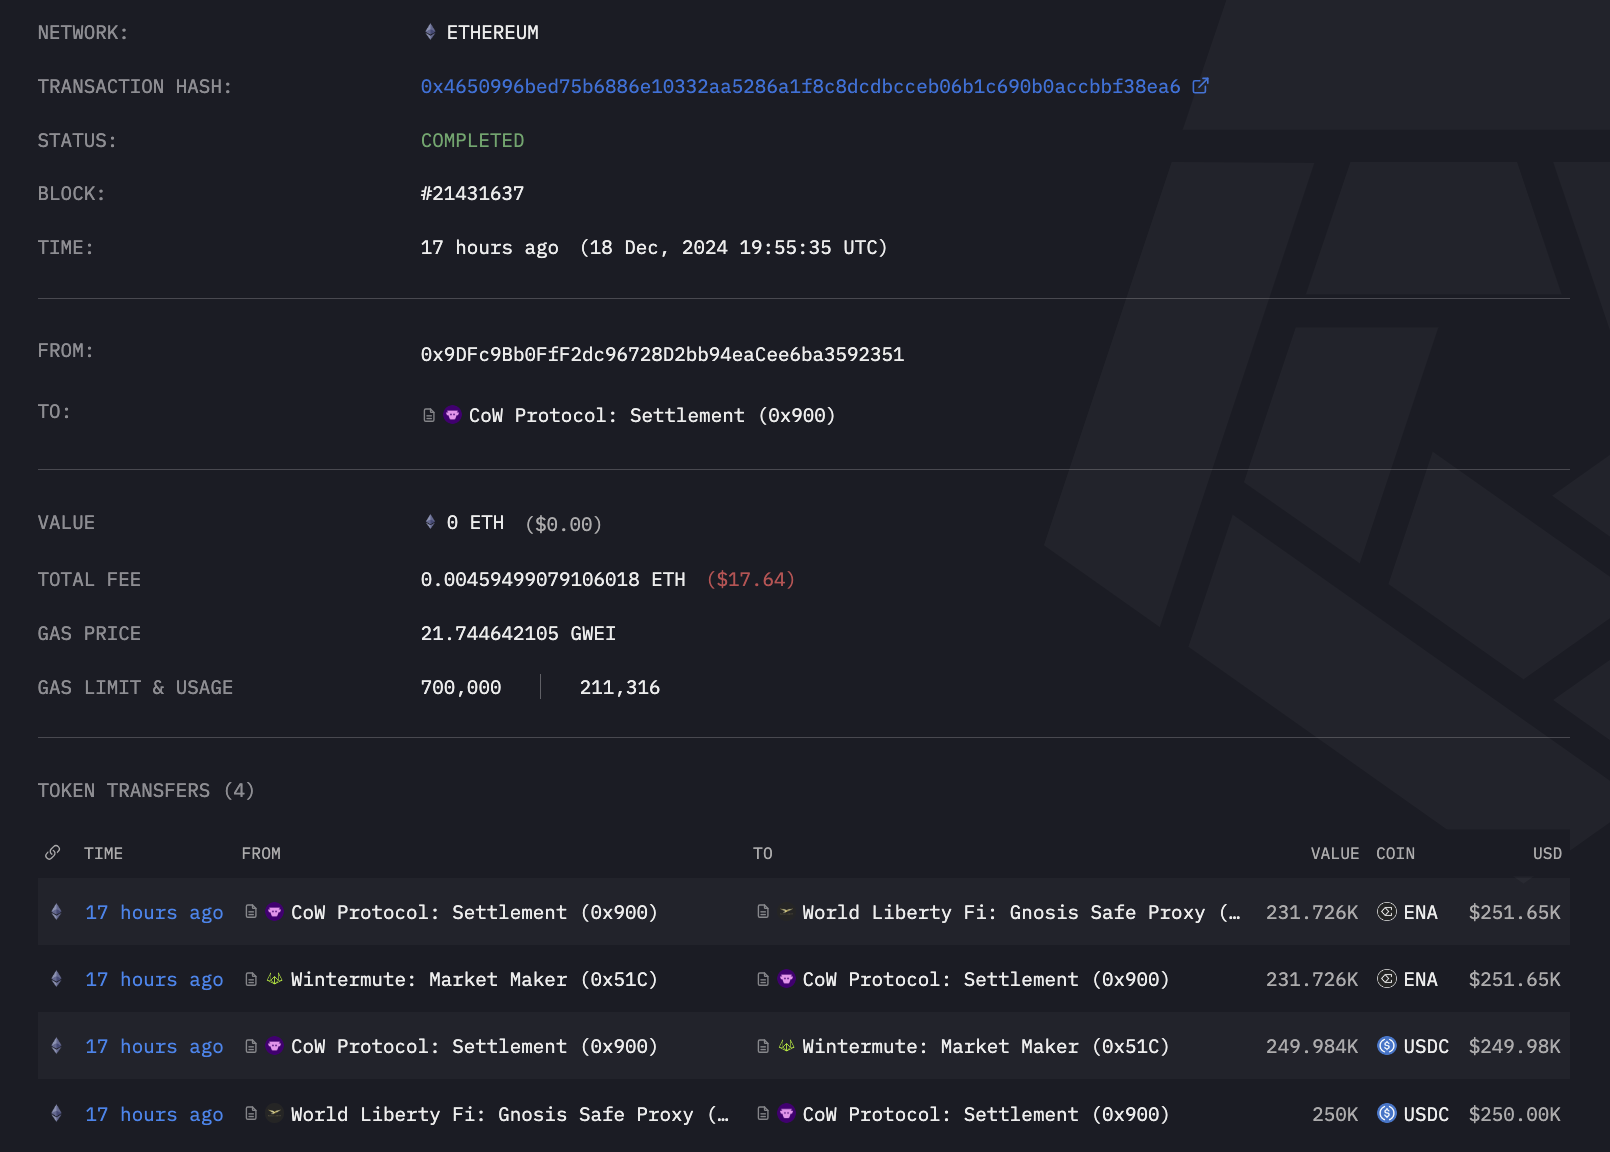Click USDC coin icon on 249.984K row
The width and height of the screenshot is (1610, 1152).
click(x=1387, y=1046)
